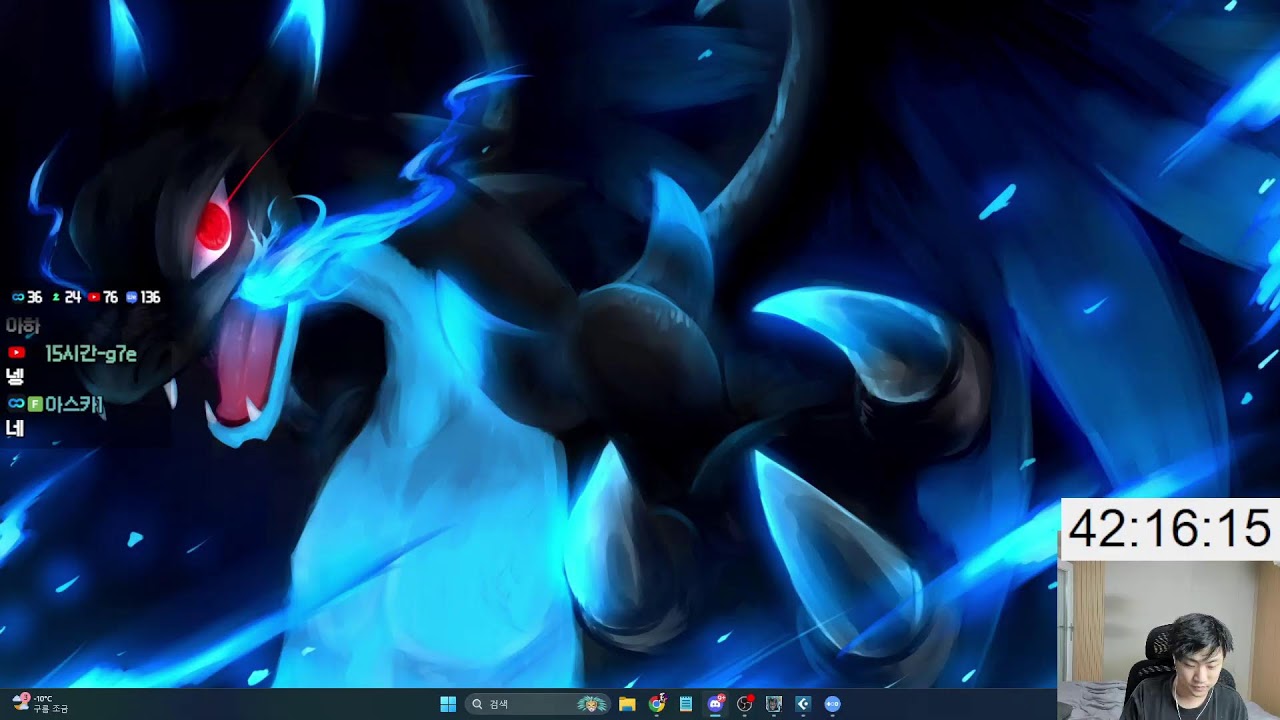
Task: Click the taskbar search box
Action: point(540,704)
